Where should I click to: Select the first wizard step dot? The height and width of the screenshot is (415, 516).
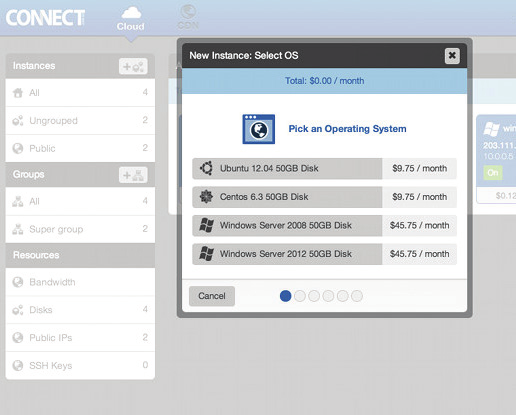point(286,296)
